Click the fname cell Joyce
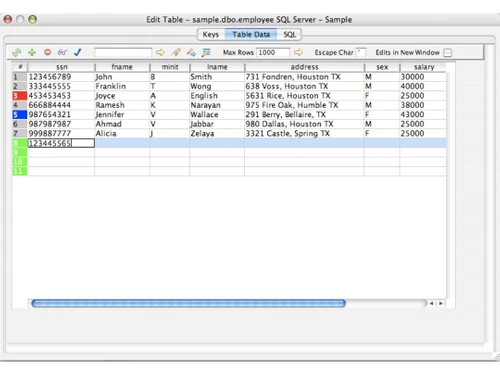The image size is (500, 375). tap(122, 96)
